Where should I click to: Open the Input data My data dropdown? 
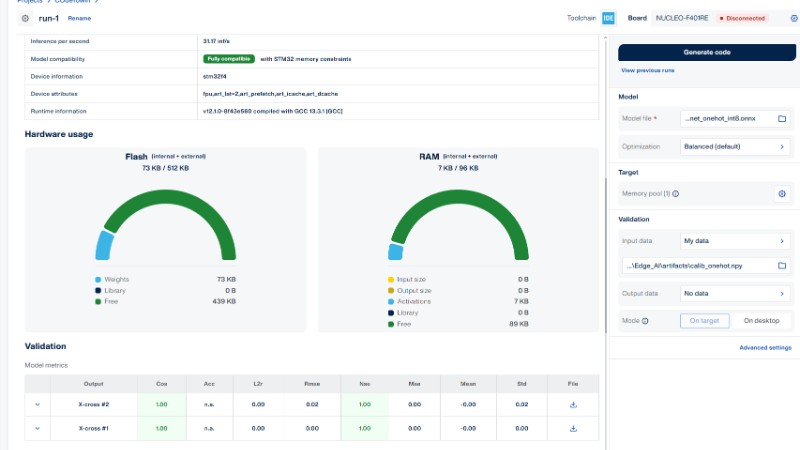(x=735, y=241)
